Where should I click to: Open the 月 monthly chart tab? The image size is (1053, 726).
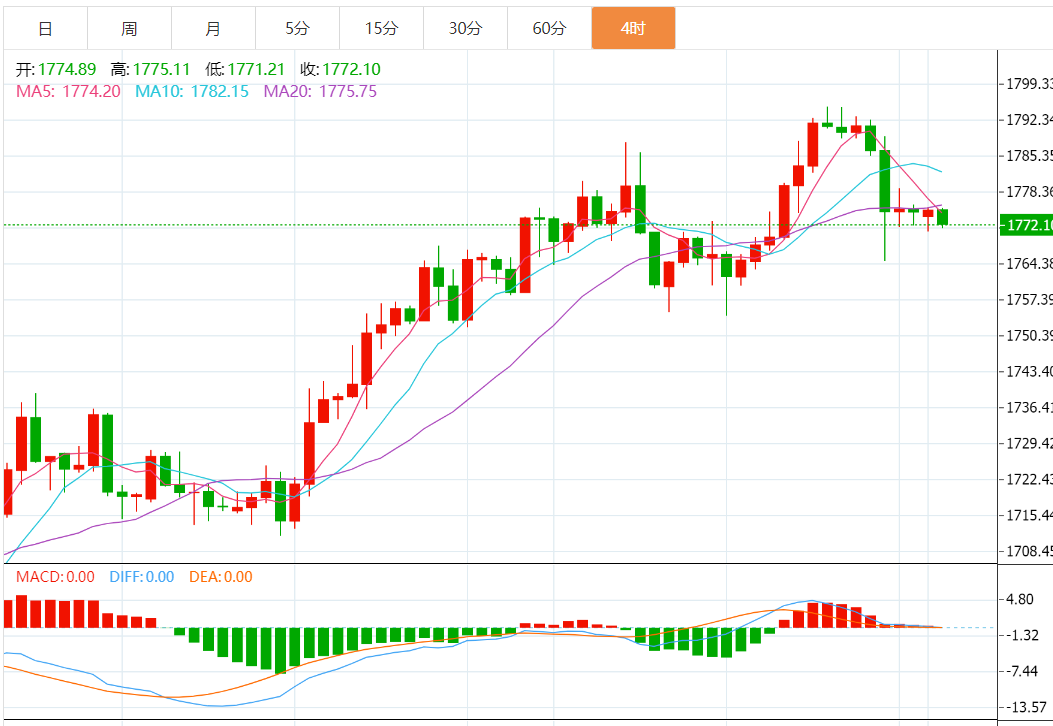tap(213, 28)
